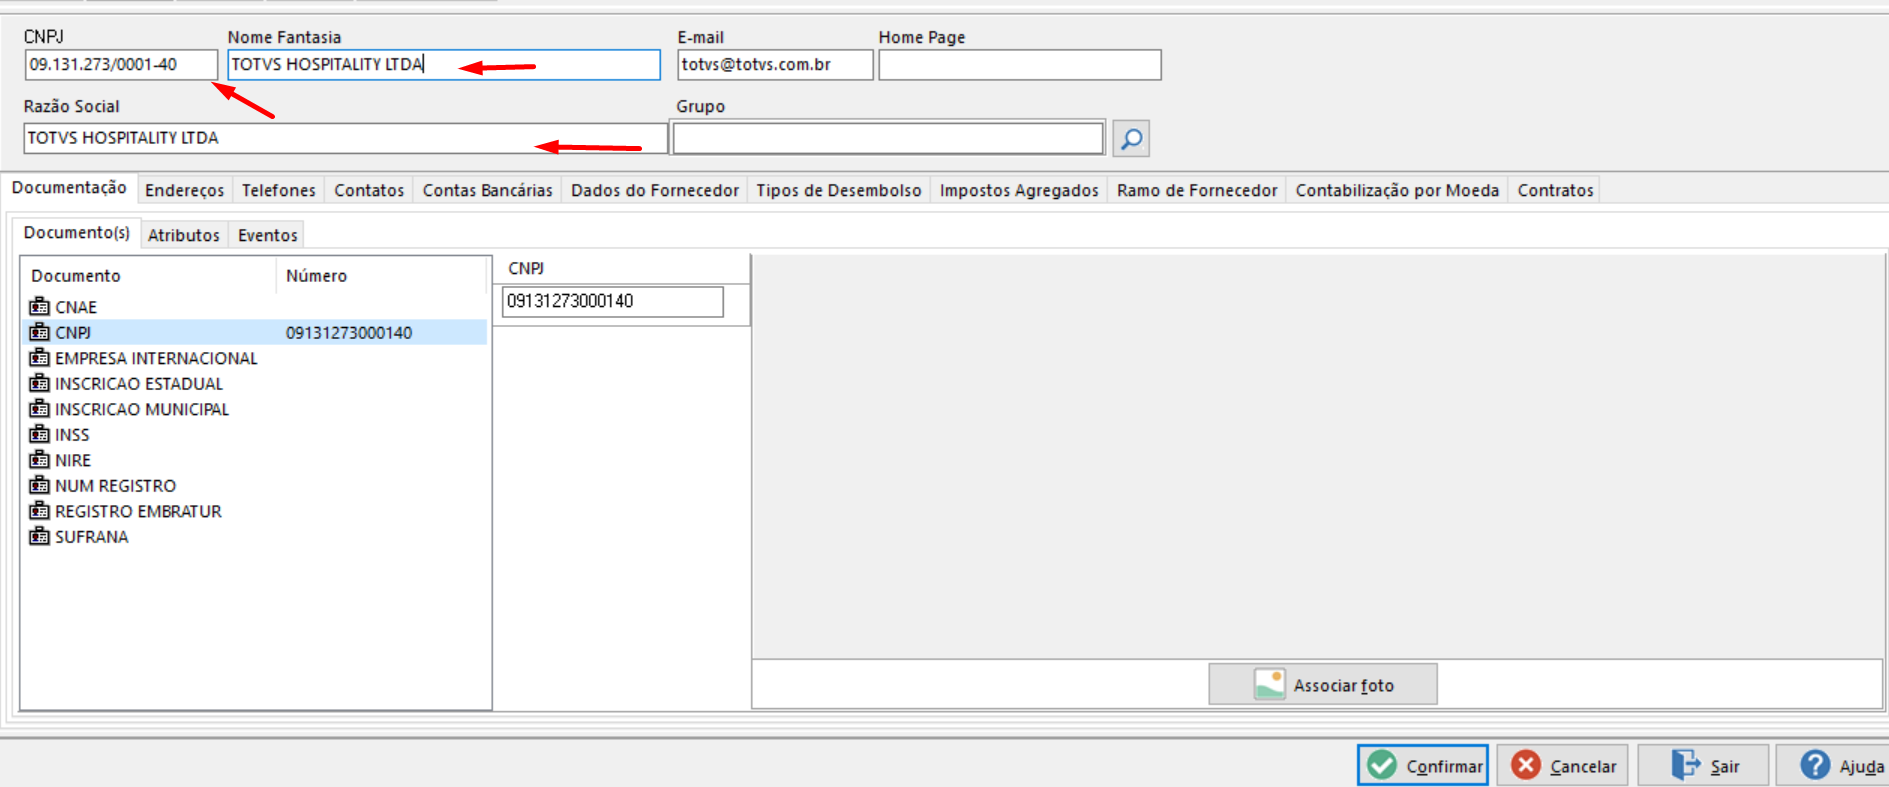The width and height of the screenshot is (1889, 787).
Task: Click the INSCRICAO MUNICIPAL document icon
Action: point(39,408)
